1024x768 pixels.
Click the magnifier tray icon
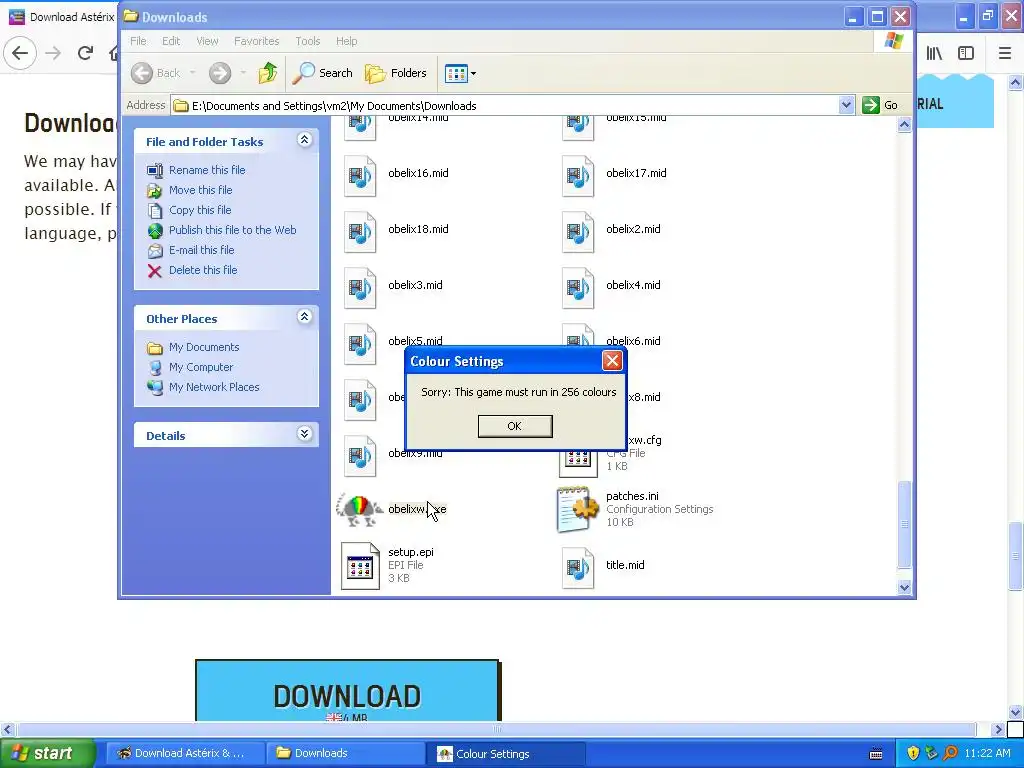pos(950,753)
